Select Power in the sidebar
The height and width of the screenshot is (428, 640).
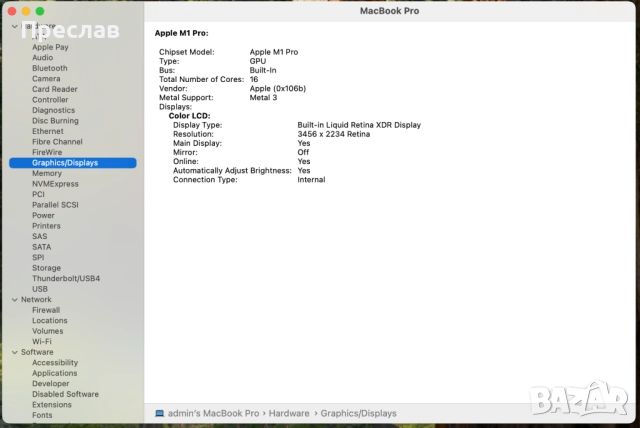[43, 215]
